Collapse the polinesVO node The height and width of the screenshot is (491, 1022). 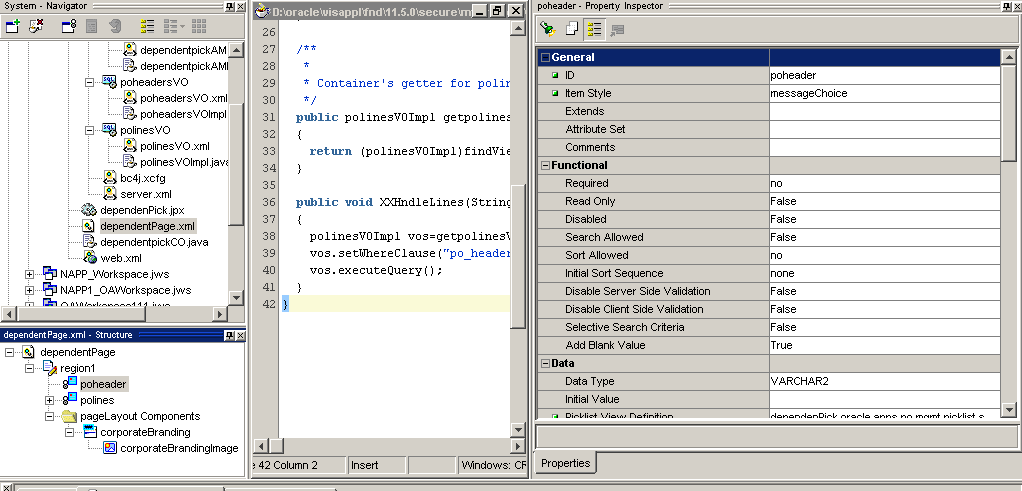tap(89, 130)
